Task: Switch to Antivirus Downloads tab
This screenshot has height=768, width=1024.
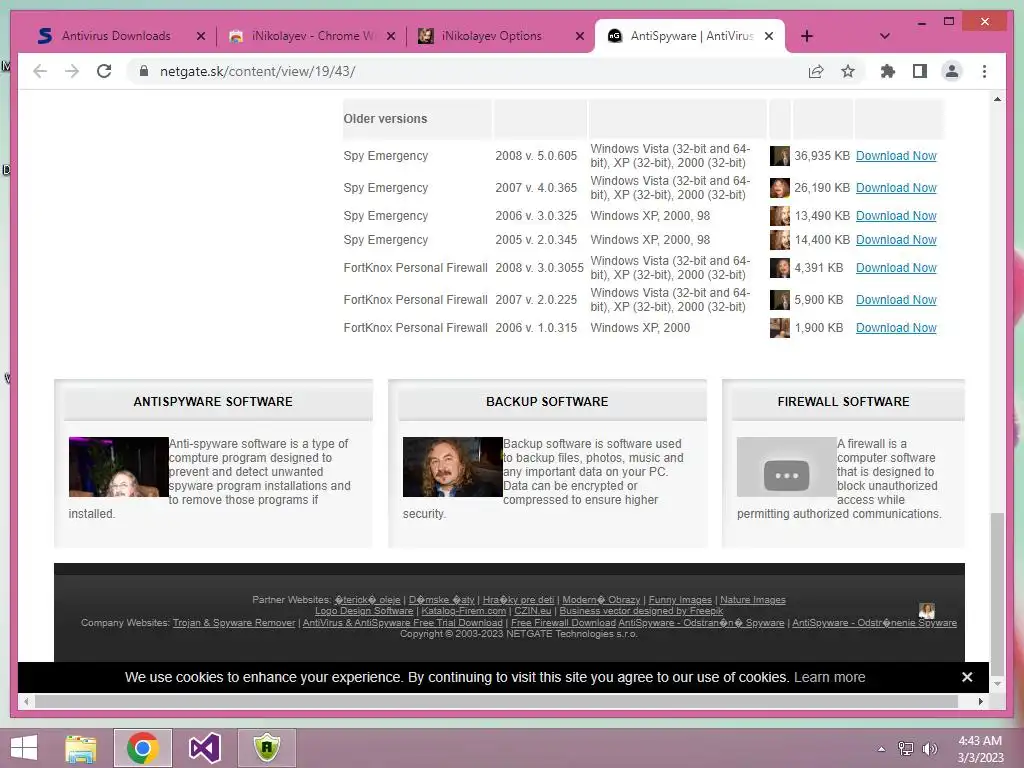Action: [x=116, y=36]
